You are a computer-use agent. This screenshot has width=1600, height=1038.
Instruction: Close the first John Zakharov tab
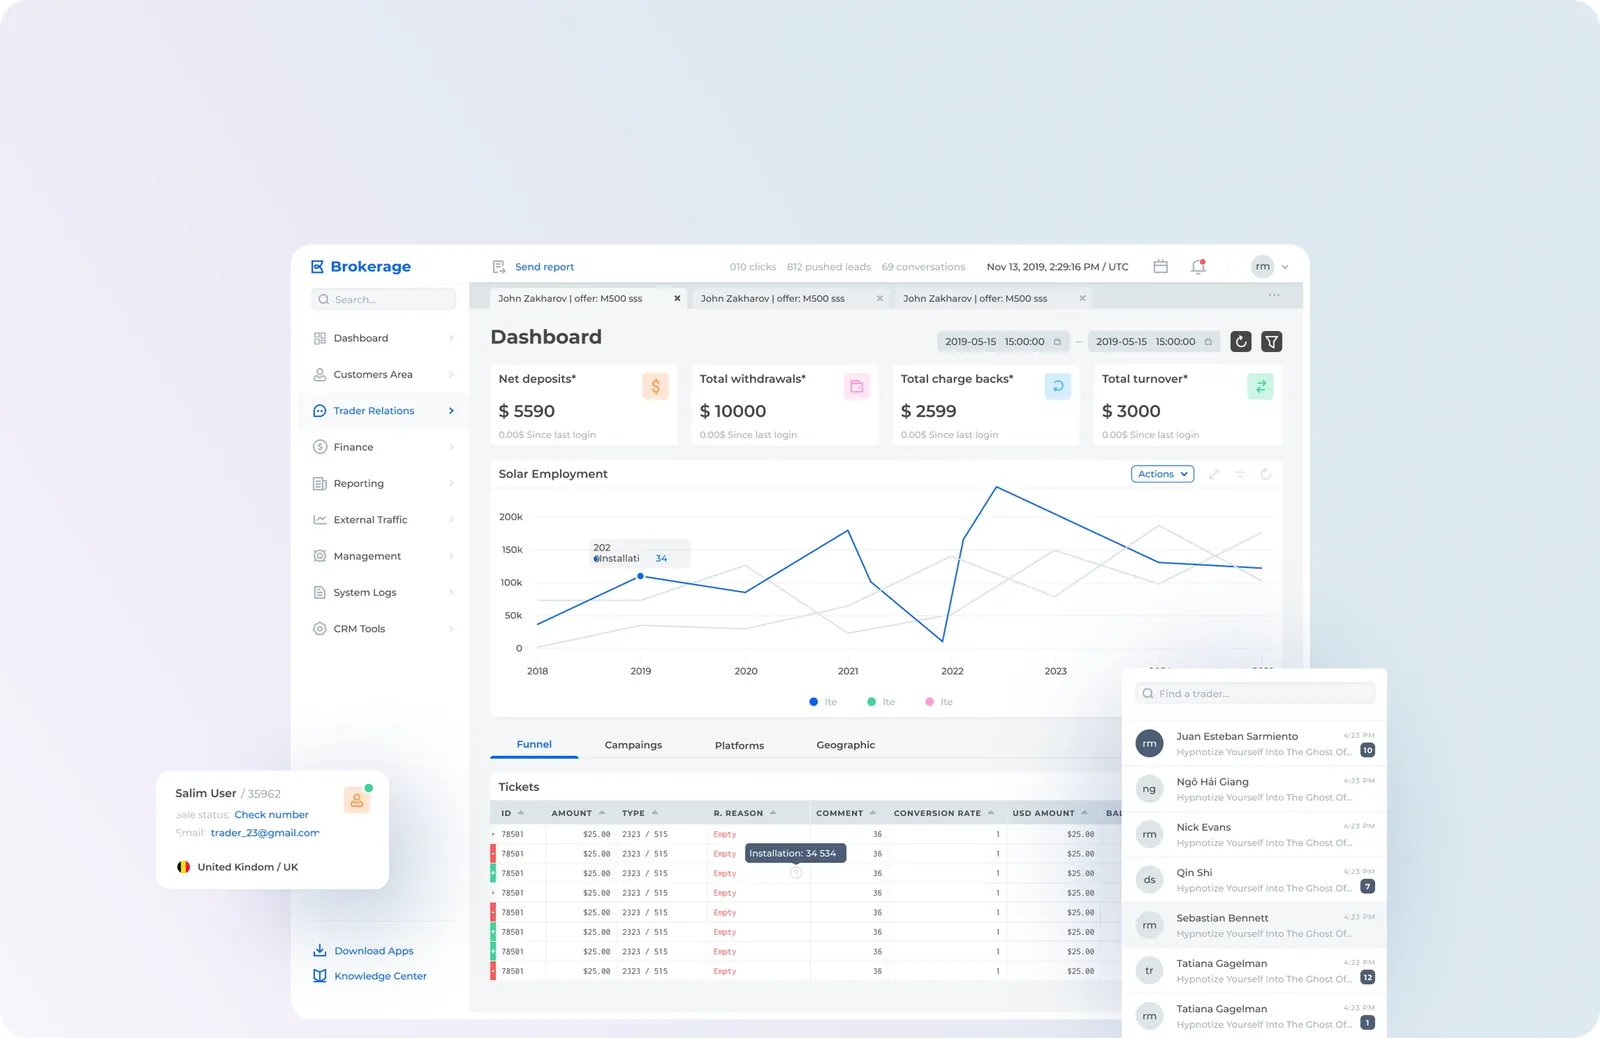click(677, 298)
